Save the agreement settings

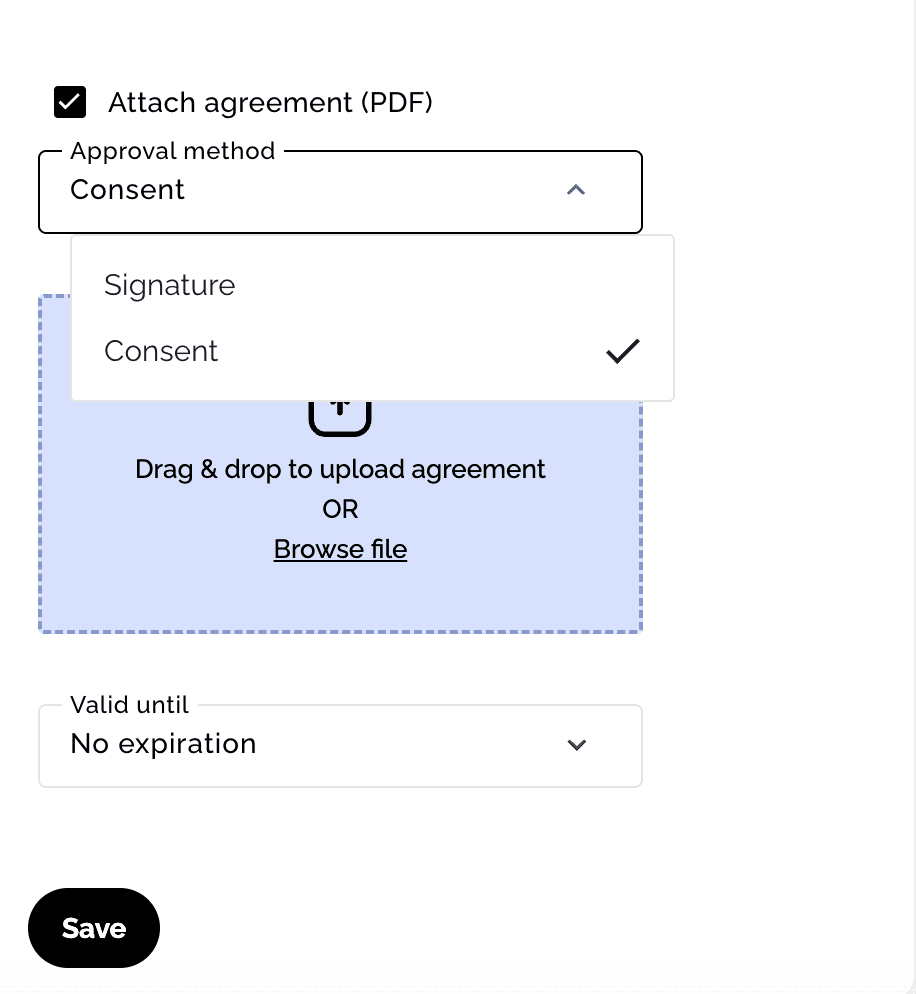pyautogui.click(x=94, y=928)
